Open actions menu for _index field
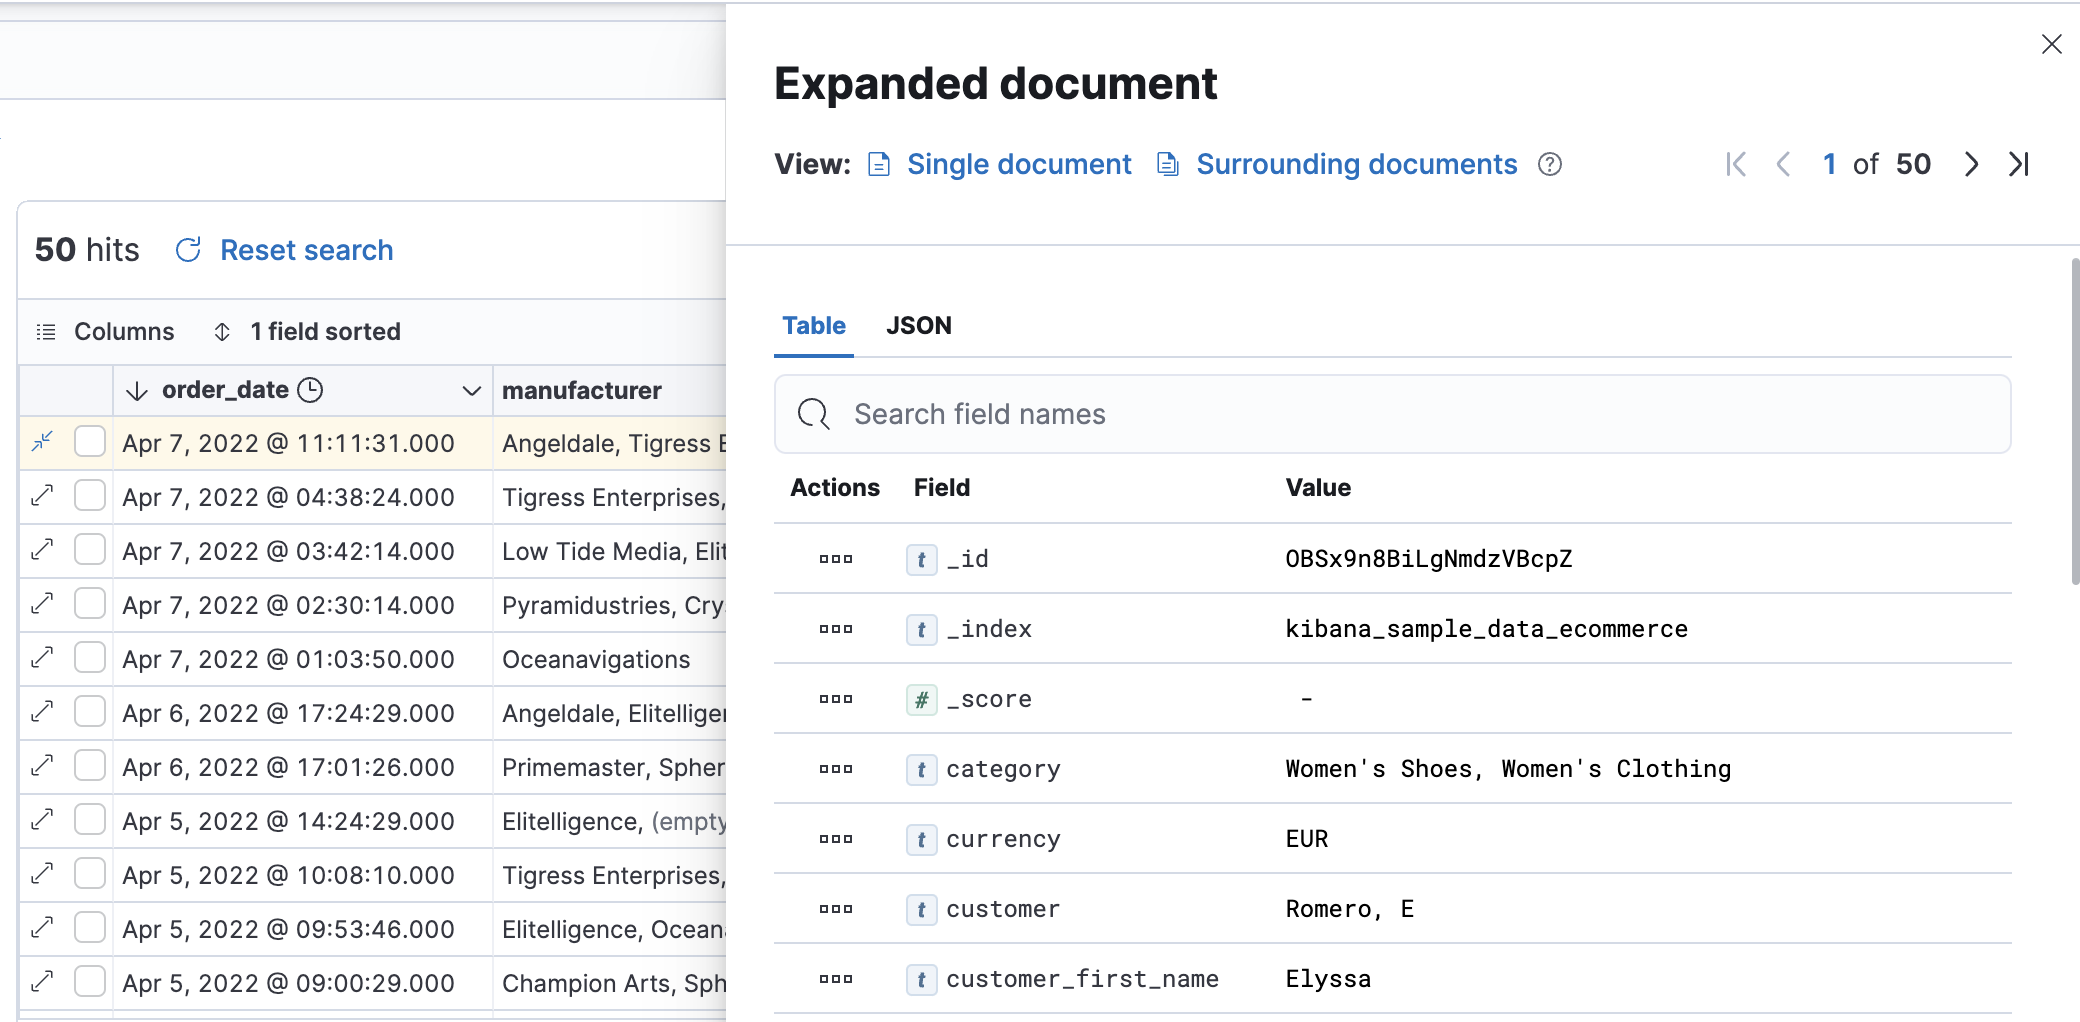Viewport: 2080px width, 1022px height. pos(835,629)
